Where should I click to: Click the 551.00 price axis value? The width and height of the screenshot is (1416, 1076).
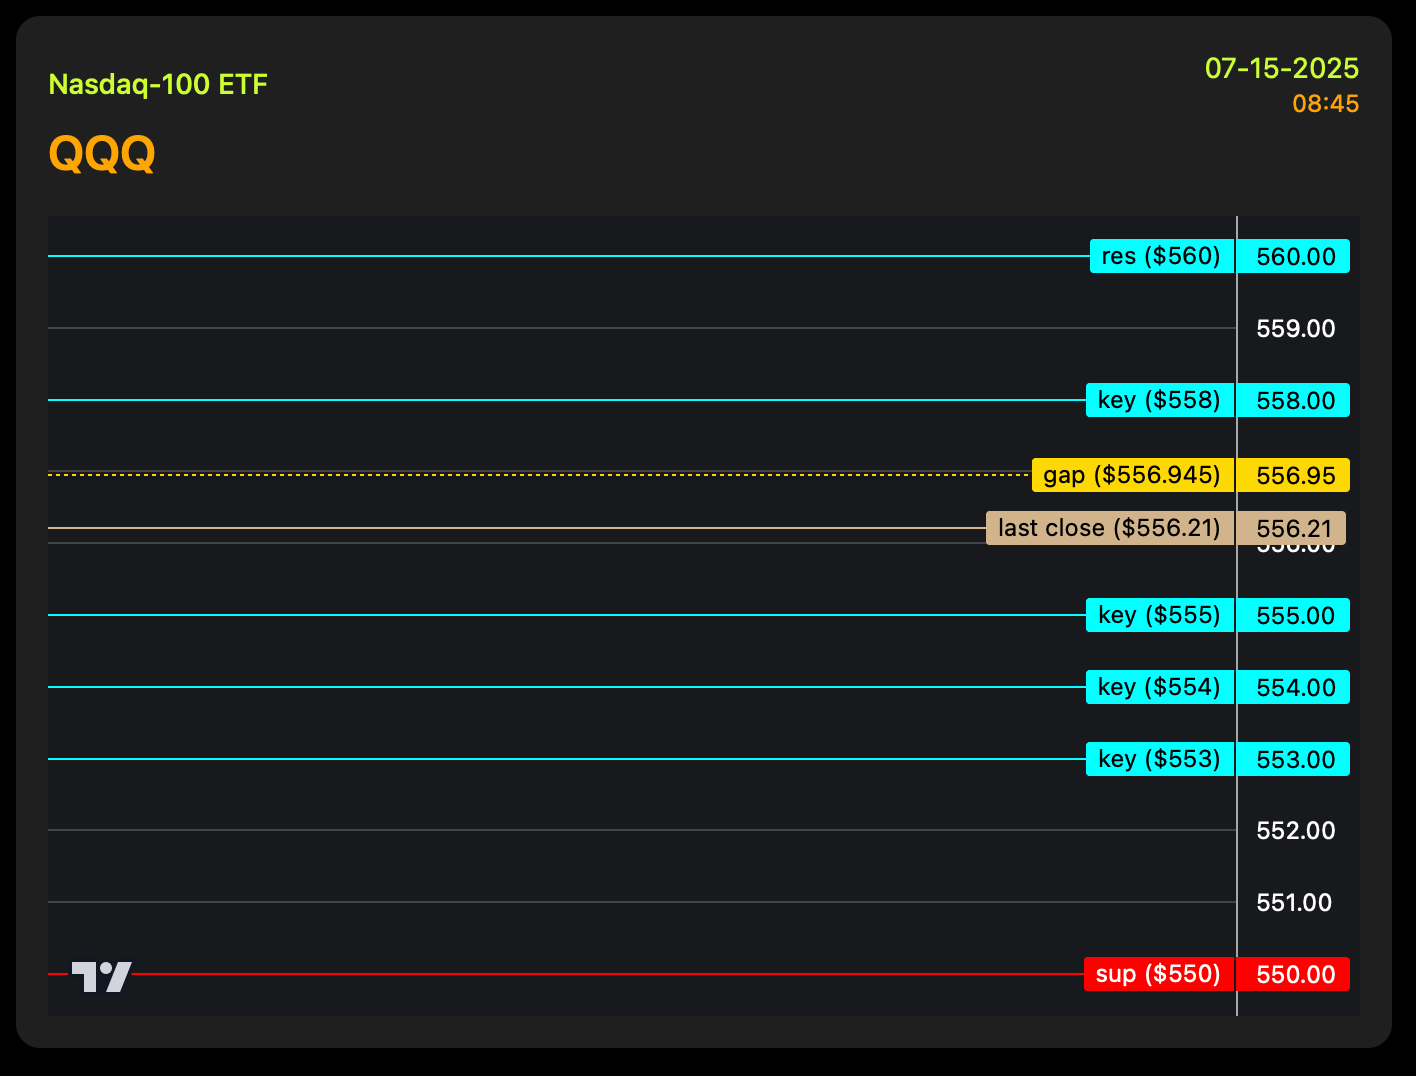1294,902
